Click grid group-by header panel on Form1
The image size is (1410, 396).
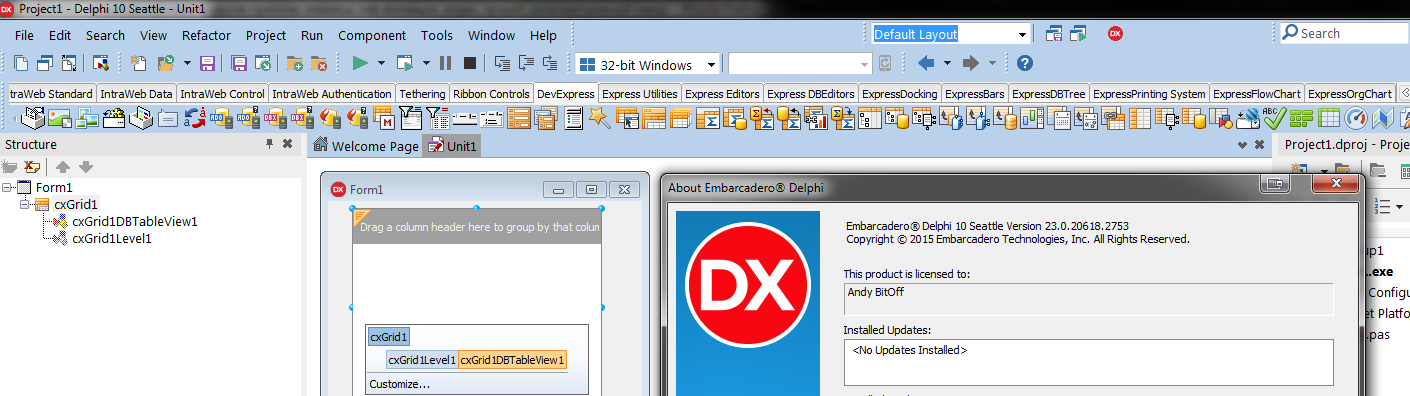click(x=477, y=227)
